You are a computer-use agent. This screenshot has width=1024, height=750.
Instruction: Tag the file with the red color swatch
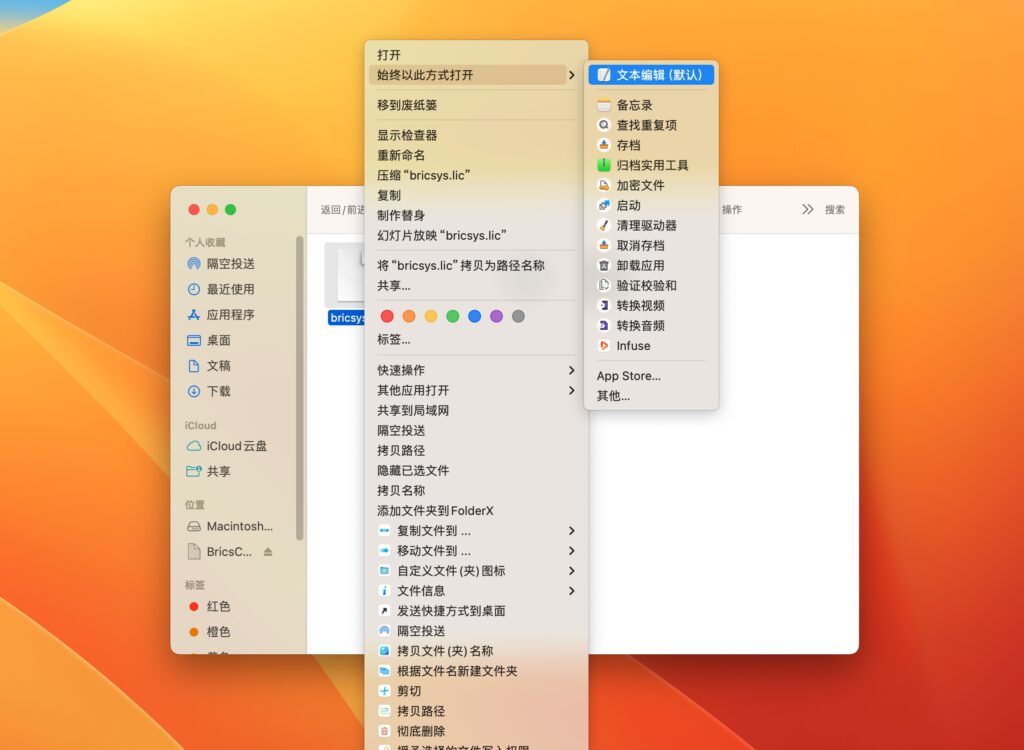click(x=387, y=315)
